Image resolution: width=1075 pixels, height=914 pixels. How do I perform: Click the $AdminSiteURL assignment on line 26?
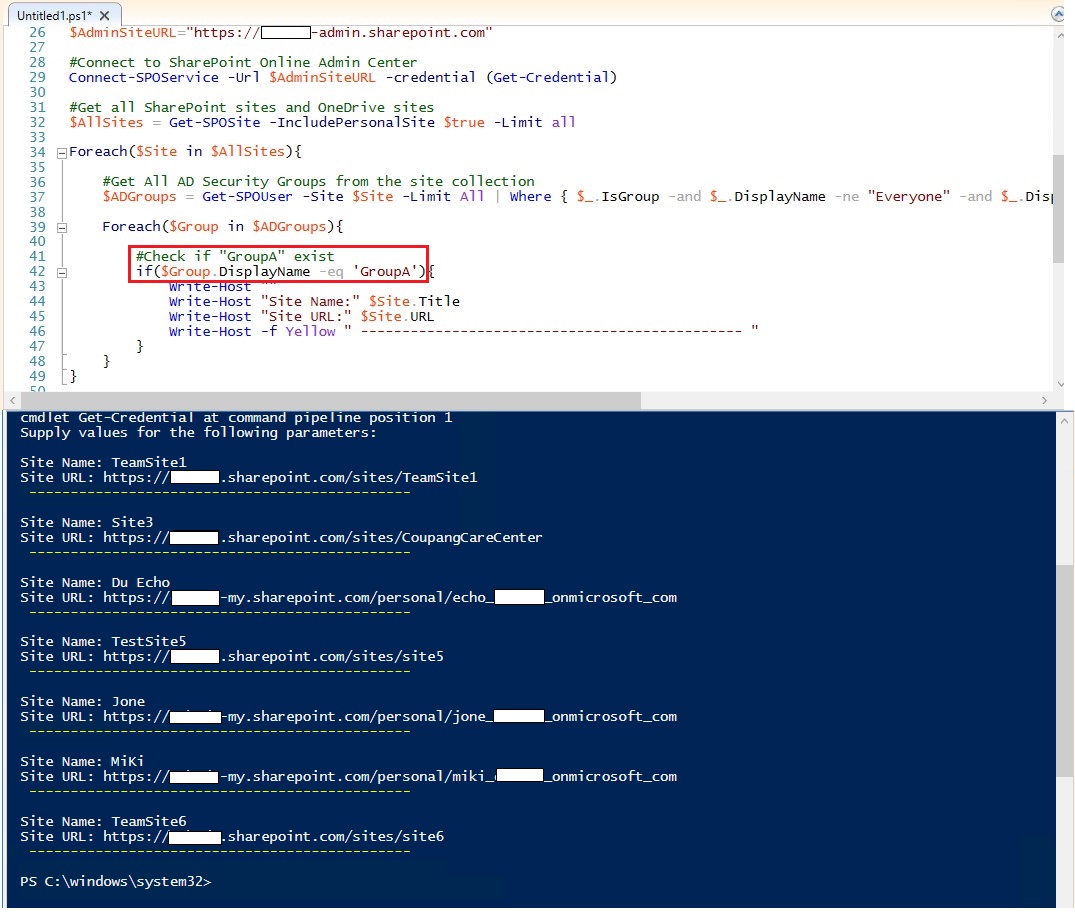coord(280,32)
